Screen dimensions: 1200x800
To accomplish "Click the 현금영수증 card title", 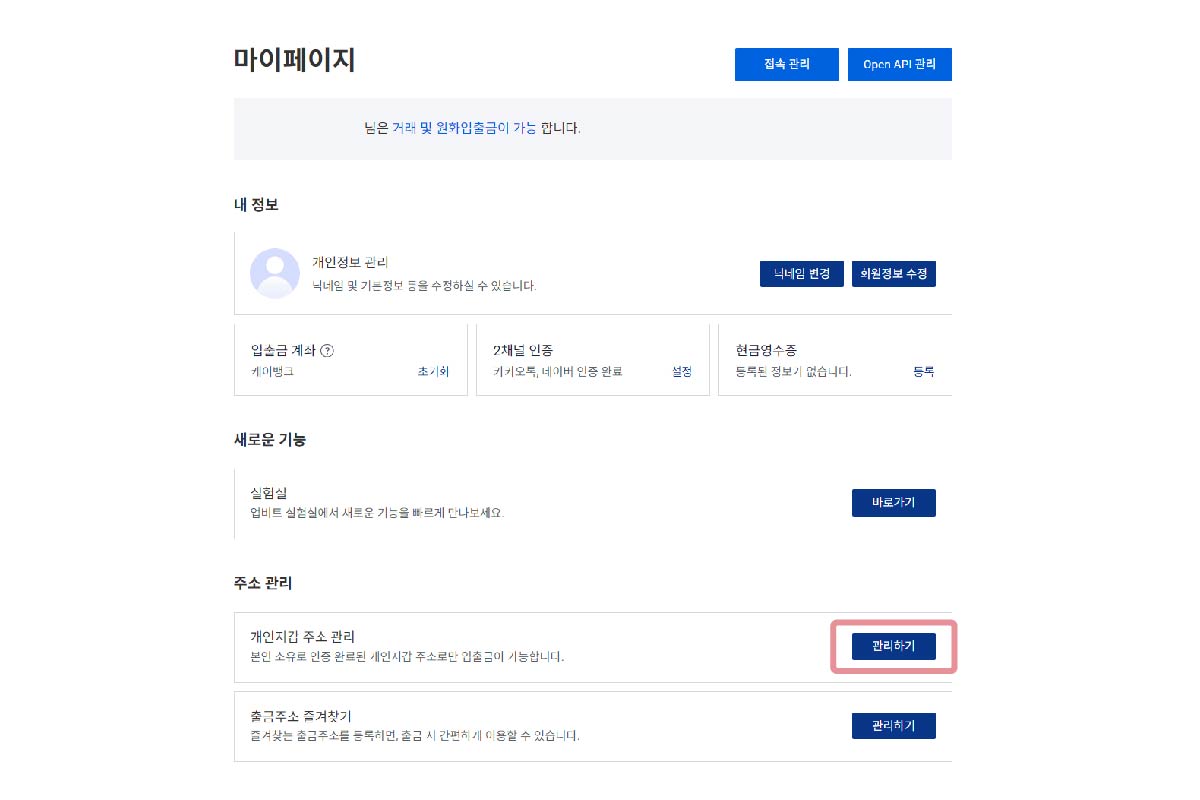I will pos(766,351).
